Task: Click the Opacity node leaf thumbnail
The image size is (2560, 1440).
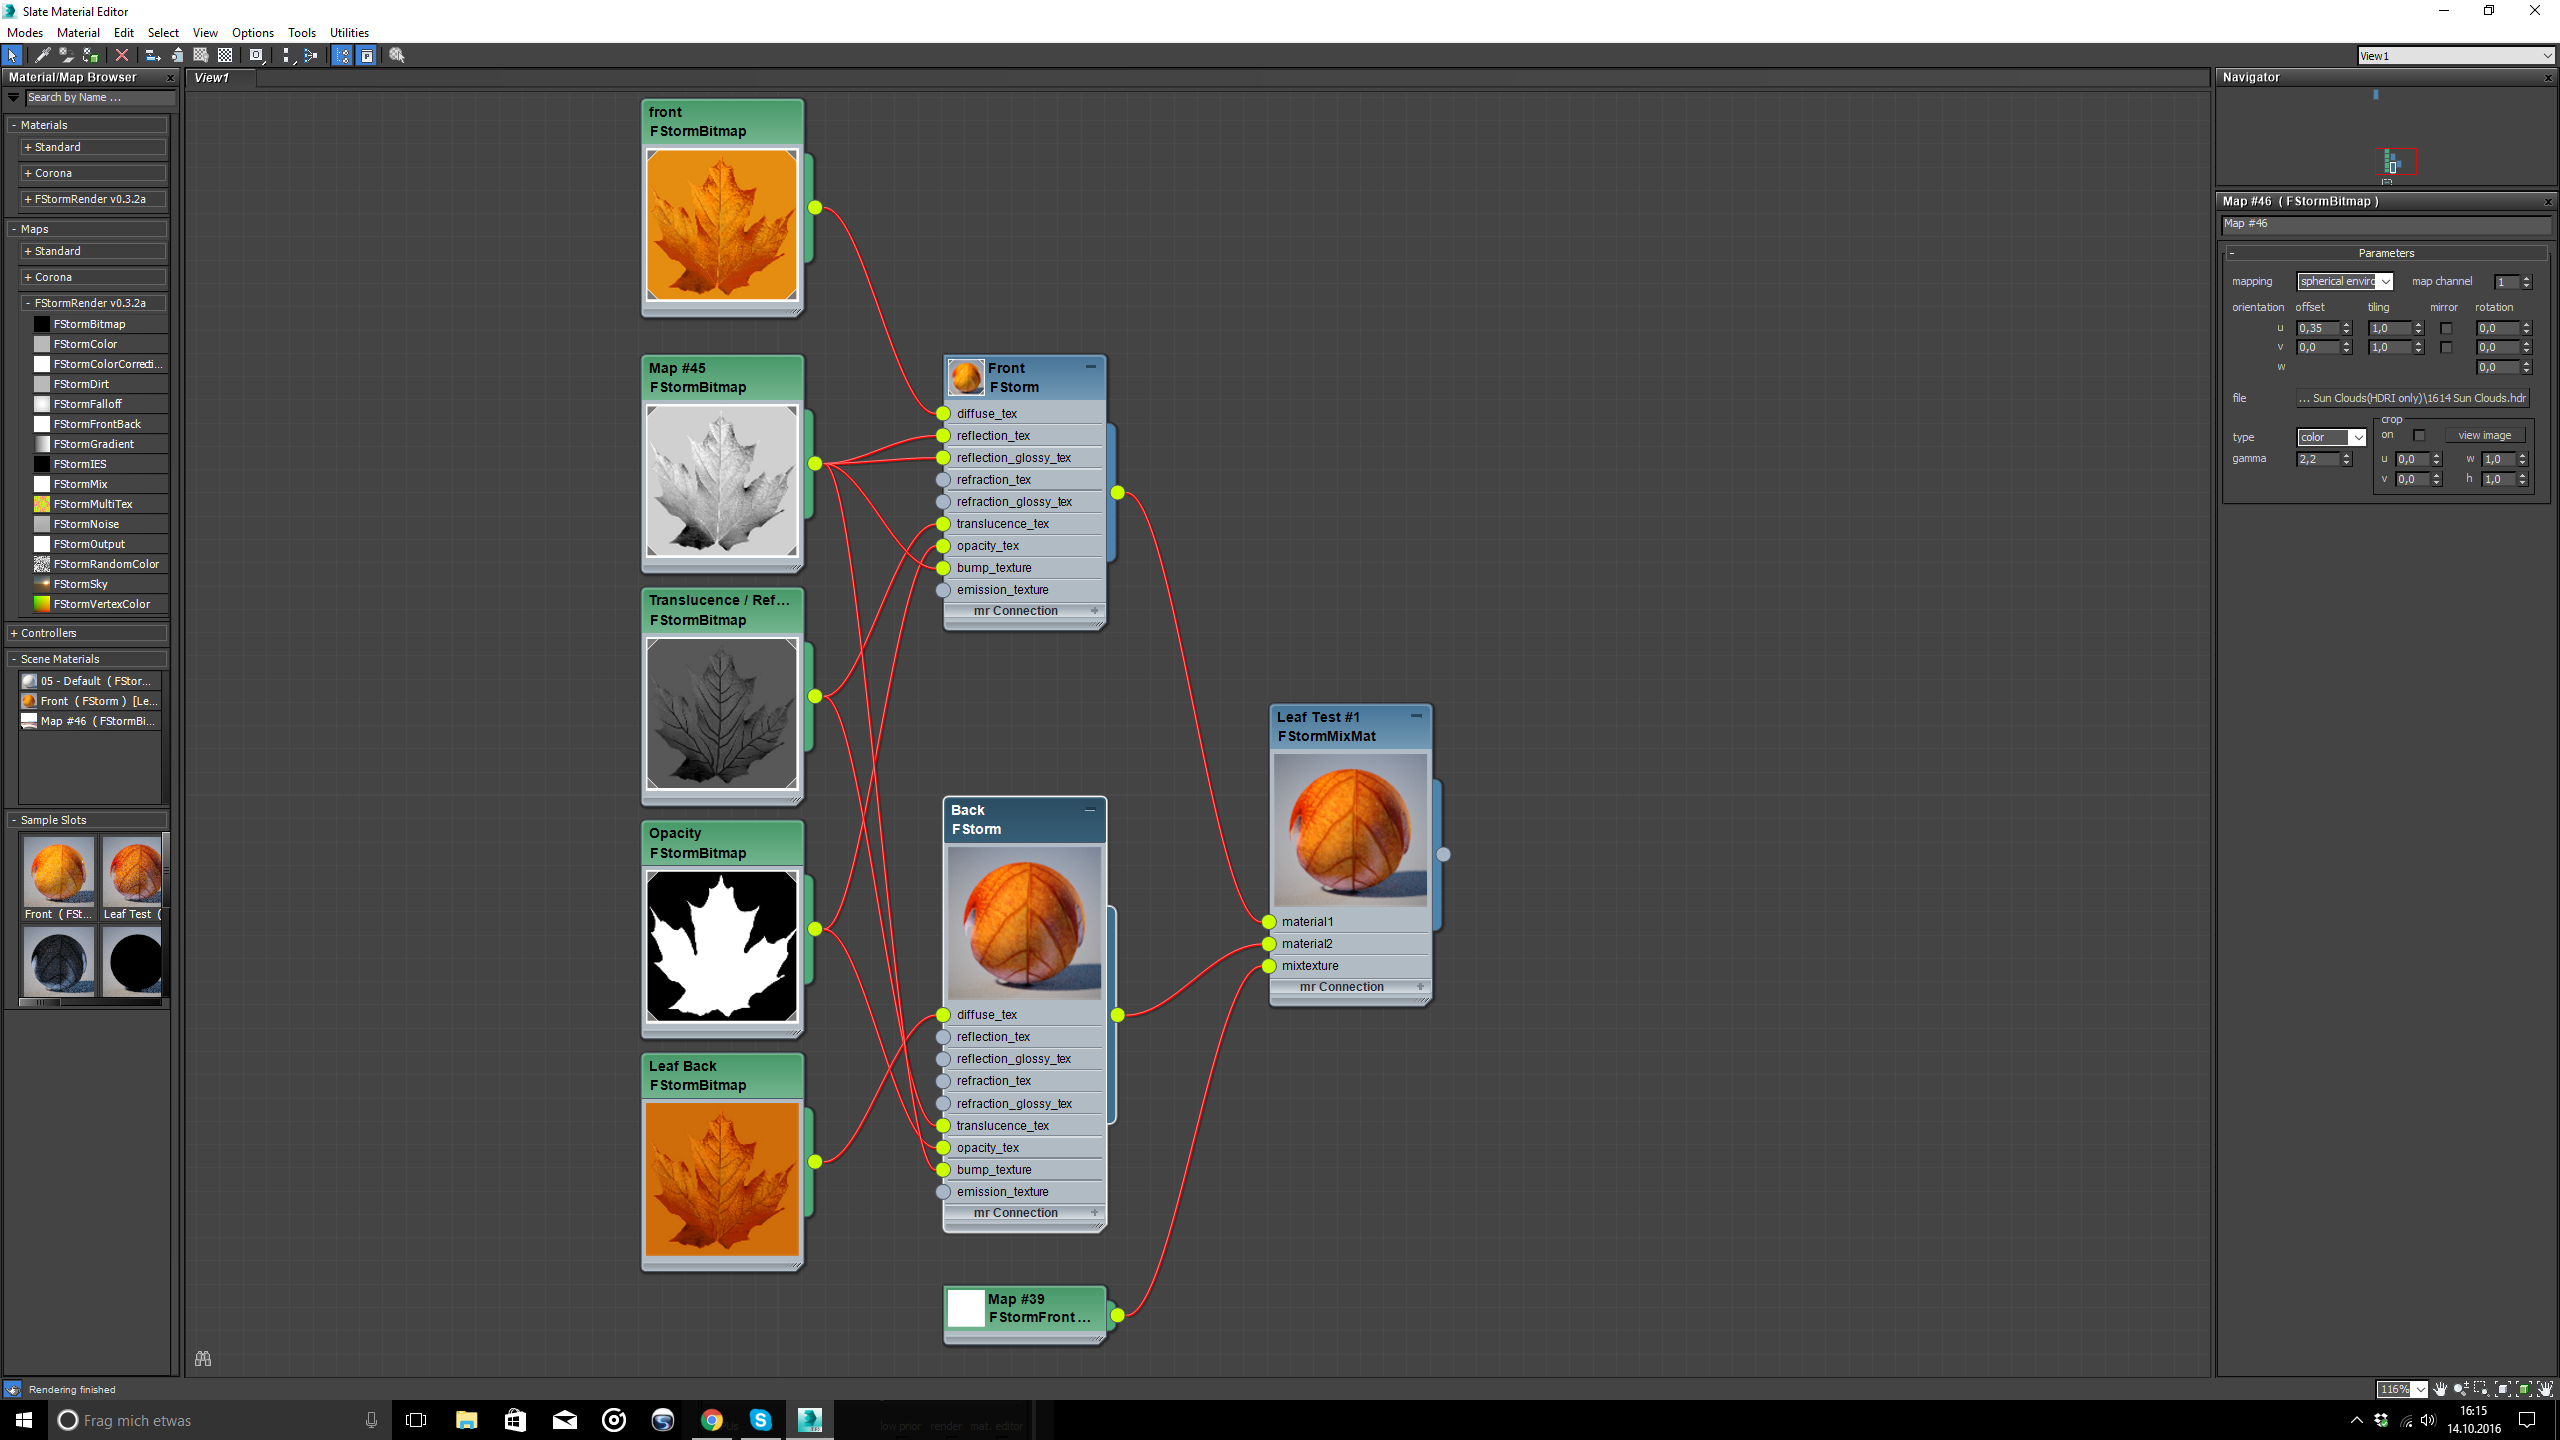Action: pos(722,946)
